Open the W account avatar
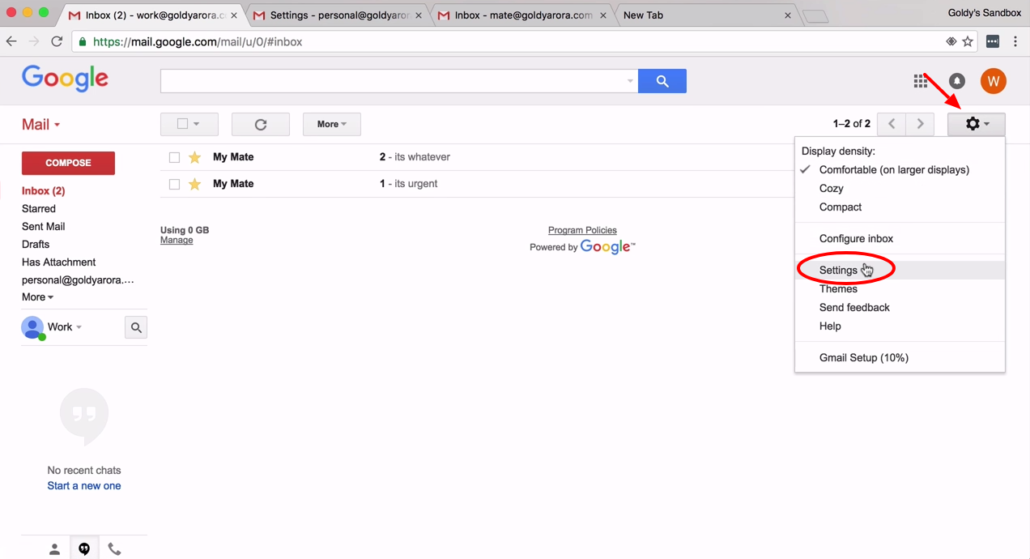 tap(993, 81)
